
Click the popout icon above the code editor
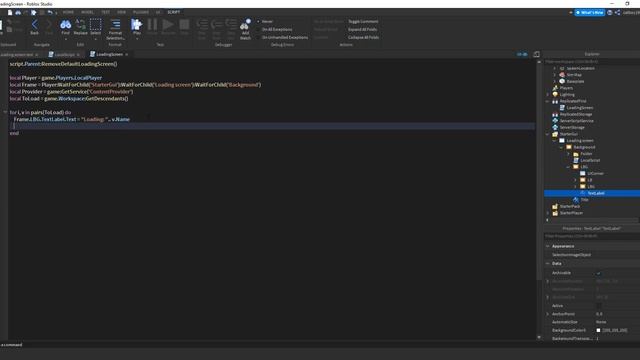pos(536,54)
